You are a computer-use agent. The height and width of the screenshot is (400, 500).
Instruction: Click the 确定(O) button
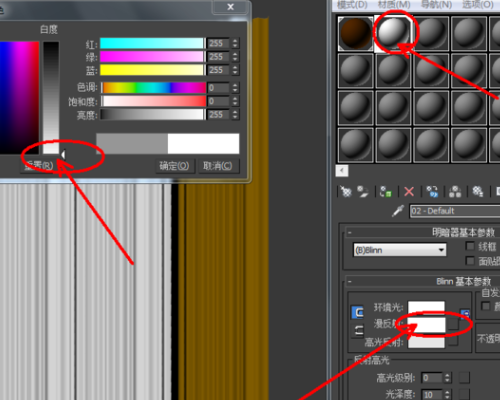click(x=174, y=166)
